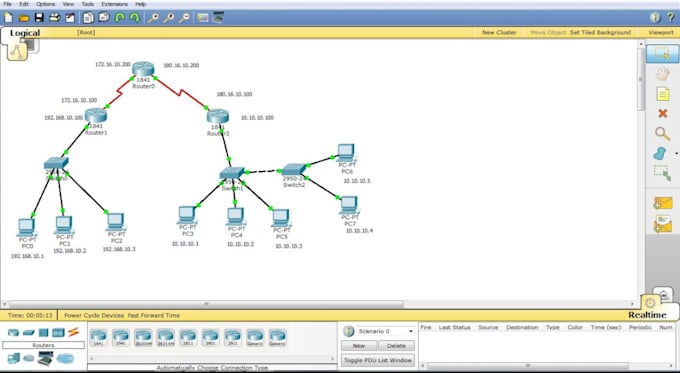680x373 pixels.
Task: Select the Custom Made Devices icon
Action: (46, 358)
